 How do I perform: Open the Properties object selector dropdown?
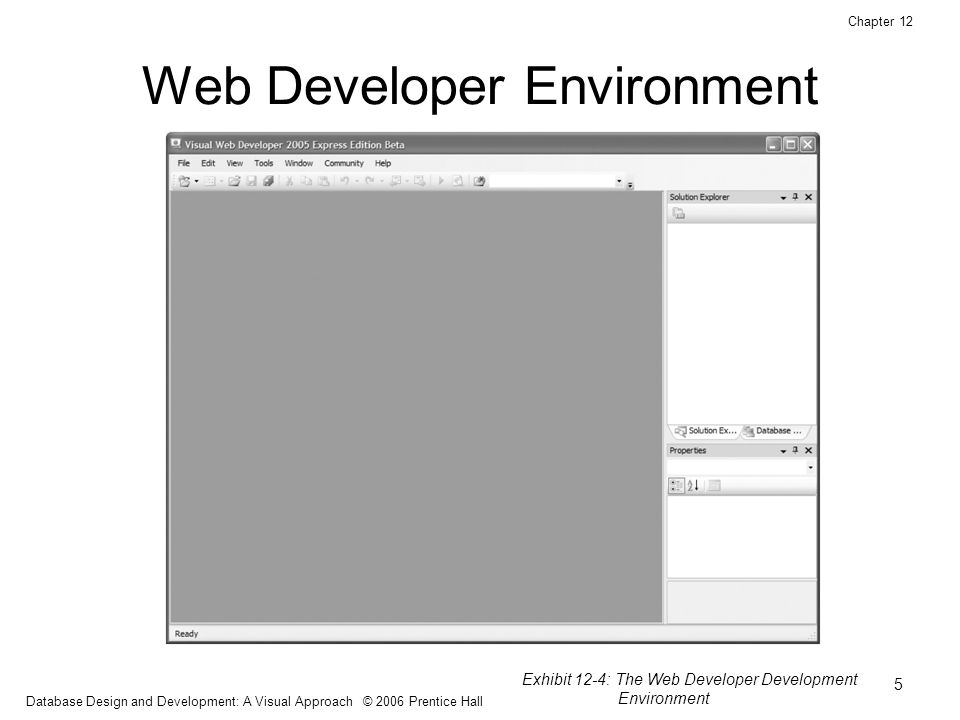pyautogui.click(x=810, y=468)
